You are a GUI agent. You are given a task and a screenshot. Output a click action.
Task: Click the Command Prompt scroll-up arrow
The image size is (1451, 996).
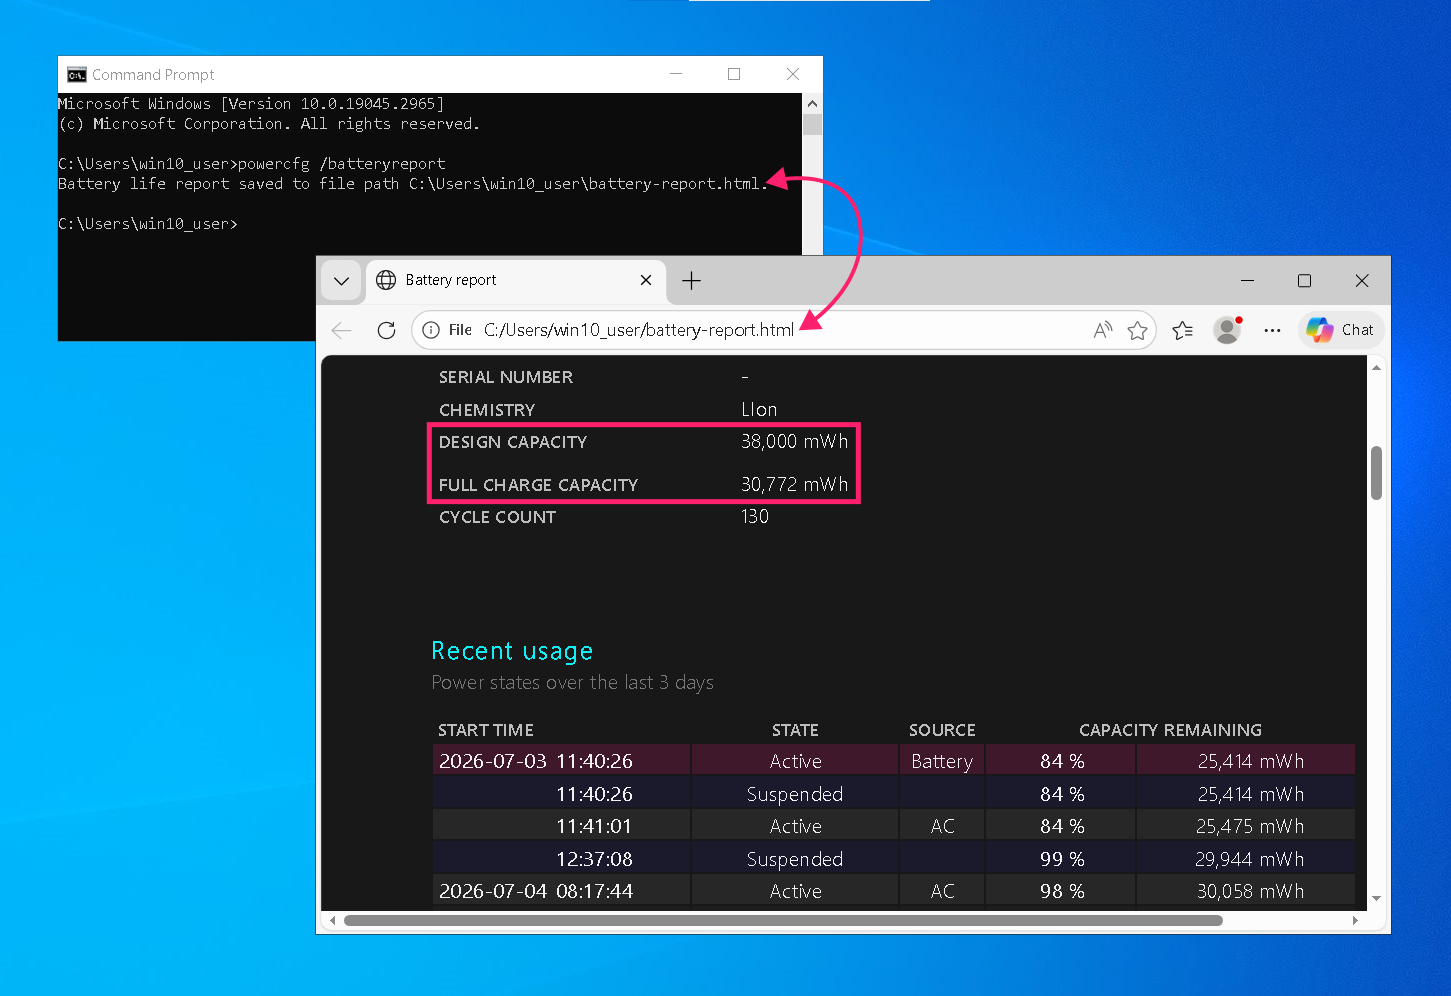pos(812,104)
